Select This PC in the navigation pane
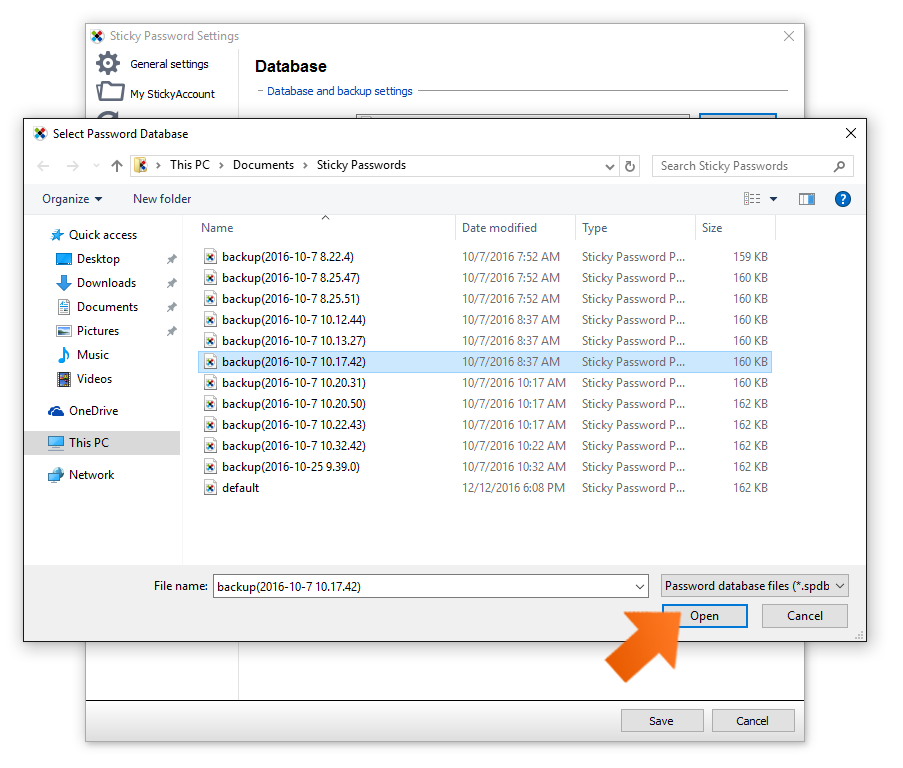903x768 pixels. point(103,443)
